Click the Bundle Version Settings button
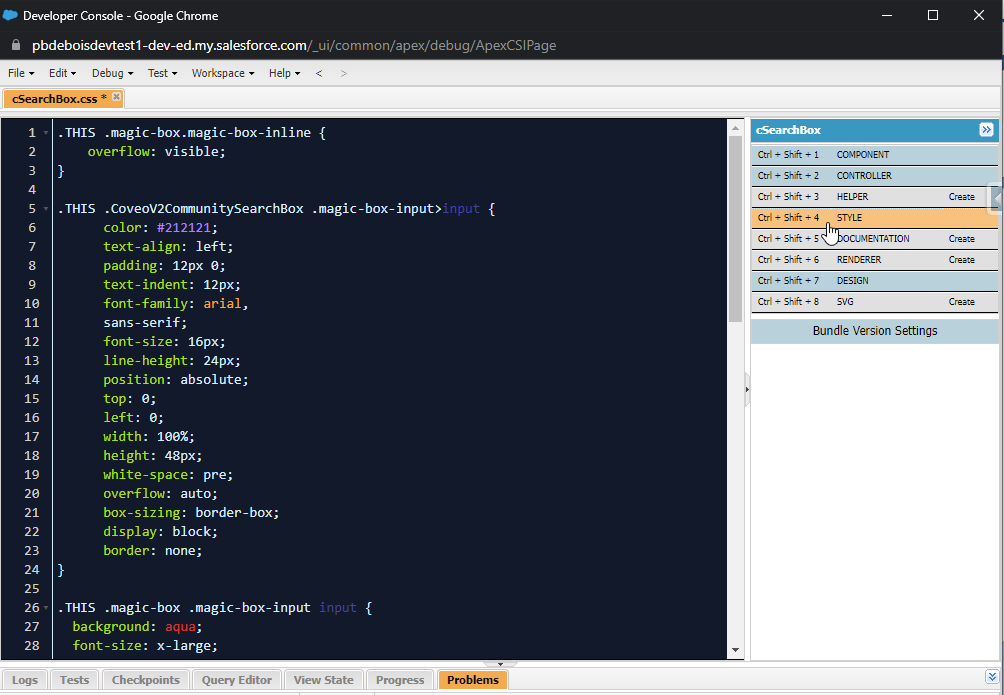Viewport: 1004px width, 695px height. point(874,331)
